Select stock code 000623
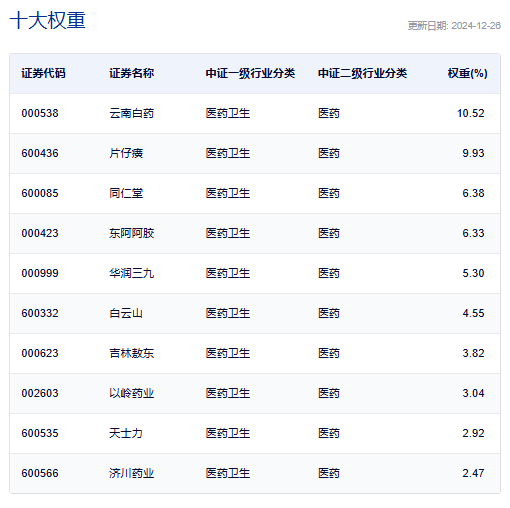Screen dimensions: 510x508 (40, 353)
